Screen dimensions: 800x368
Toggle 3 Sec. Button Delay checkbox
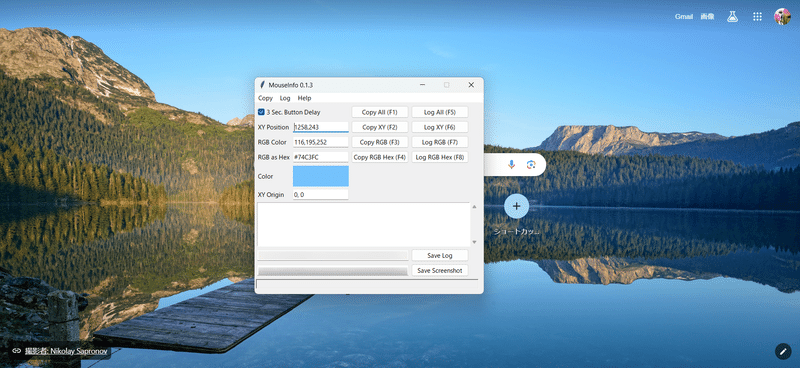tap(261, 112)
